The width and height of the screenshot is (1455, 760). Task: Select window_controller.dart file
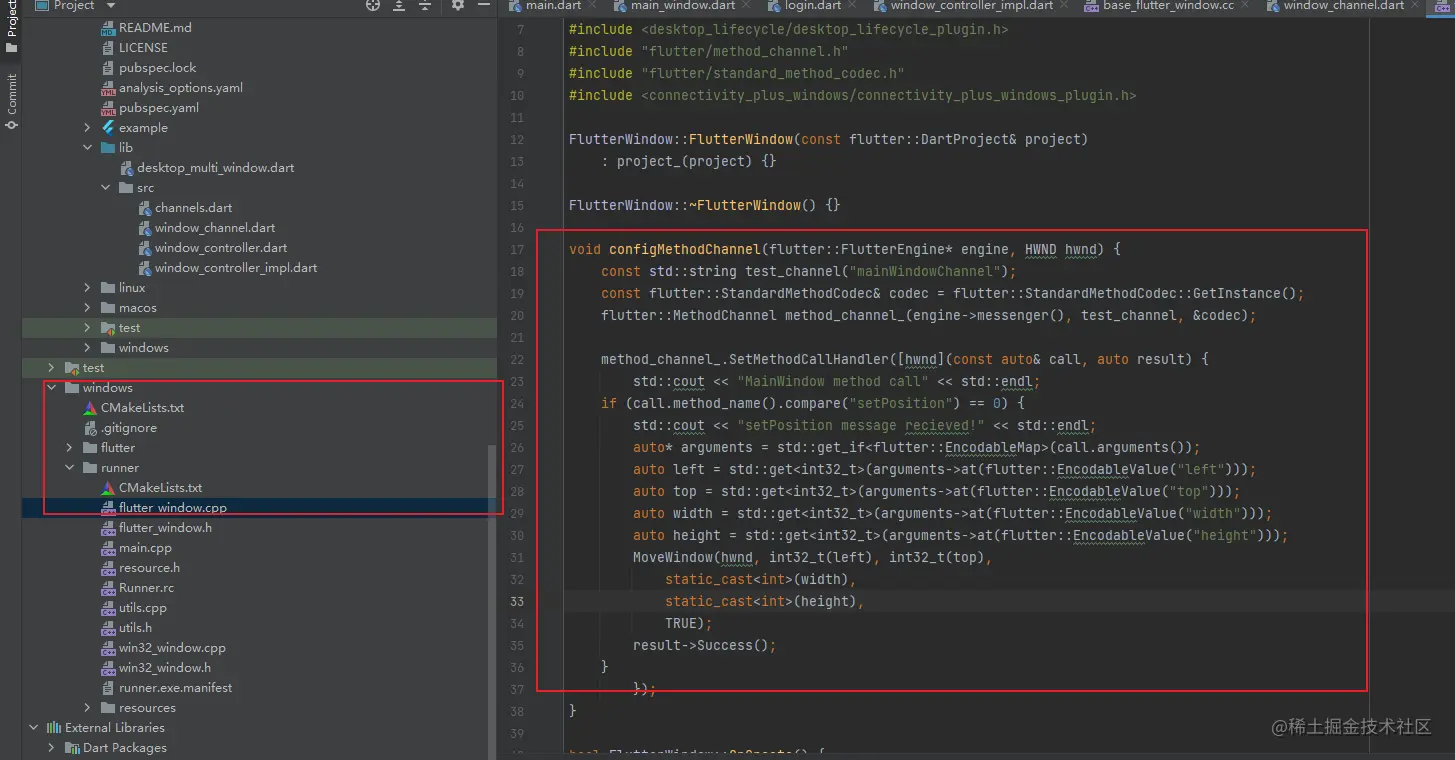[x=221, y=248]
